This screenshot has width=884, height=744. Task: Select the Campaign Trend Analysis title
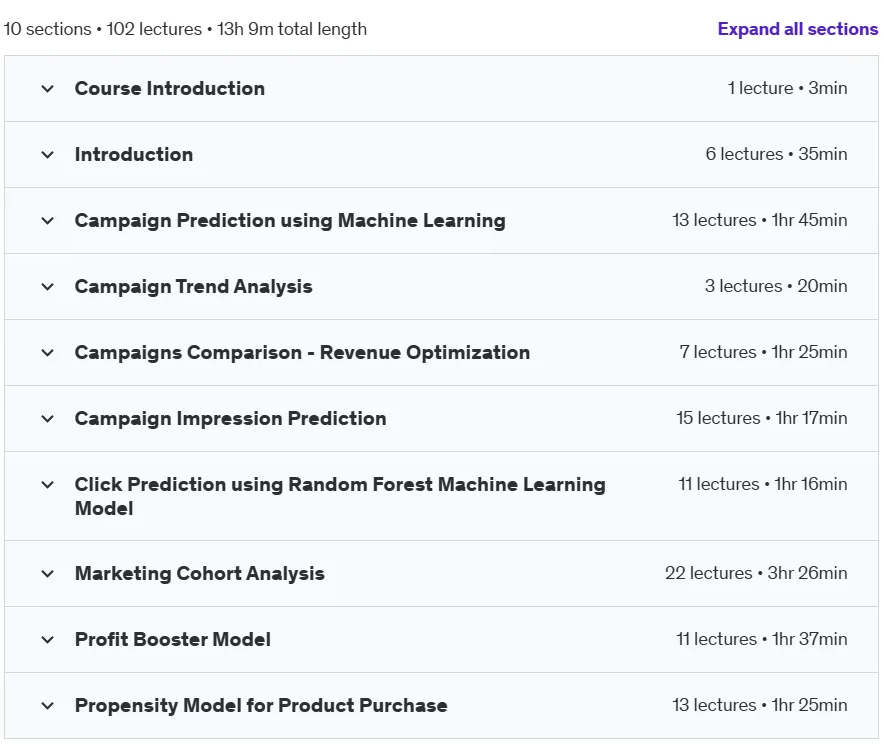click(x=193, y=286)
